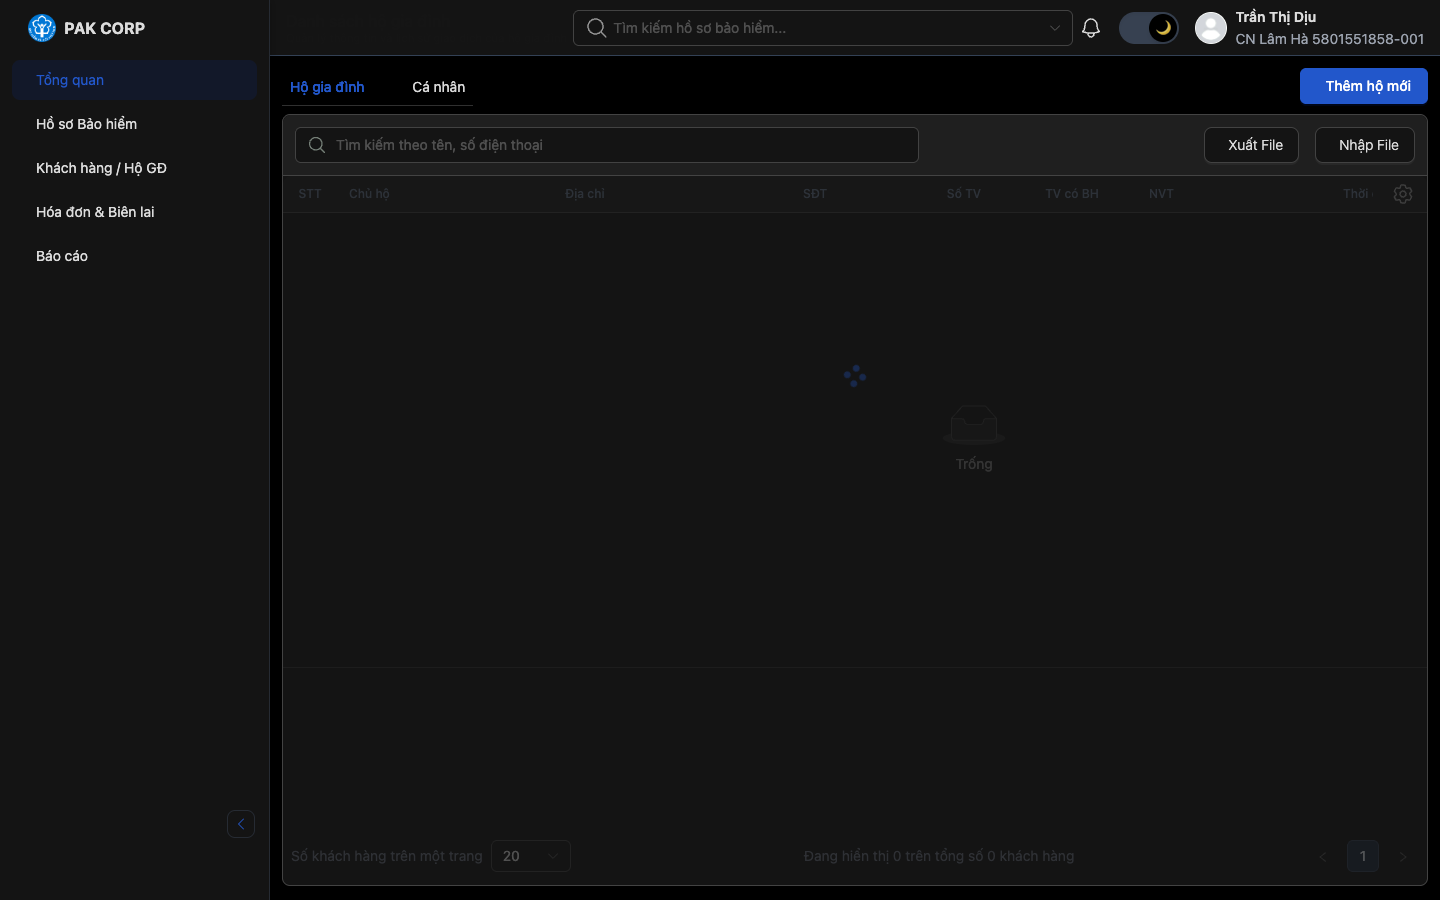The image size is (1440, 900).
Task: Open Hóa đơn & Biên lai menu item
Action: [135, 212]
